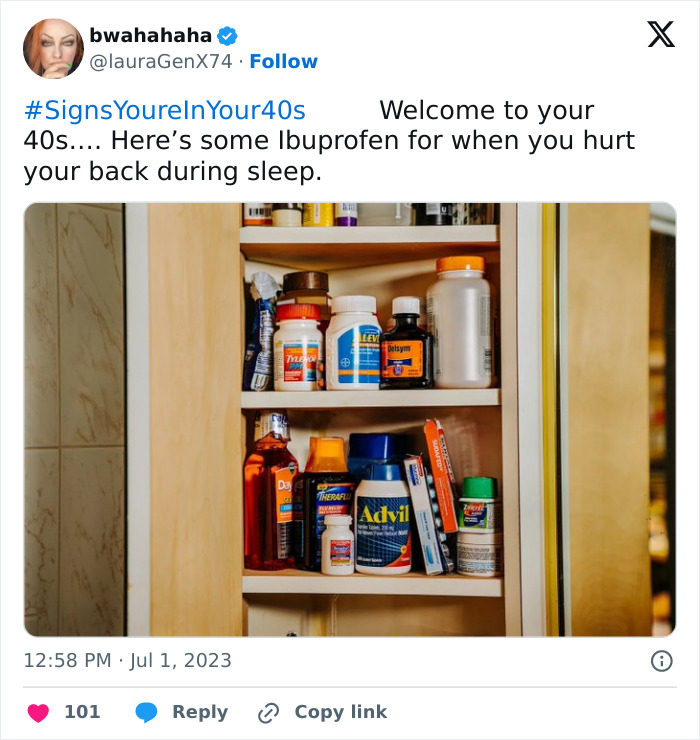Click the reply speech bubble icon
Viewport: 700px width, 740px height.
click(x=146, y=713)
